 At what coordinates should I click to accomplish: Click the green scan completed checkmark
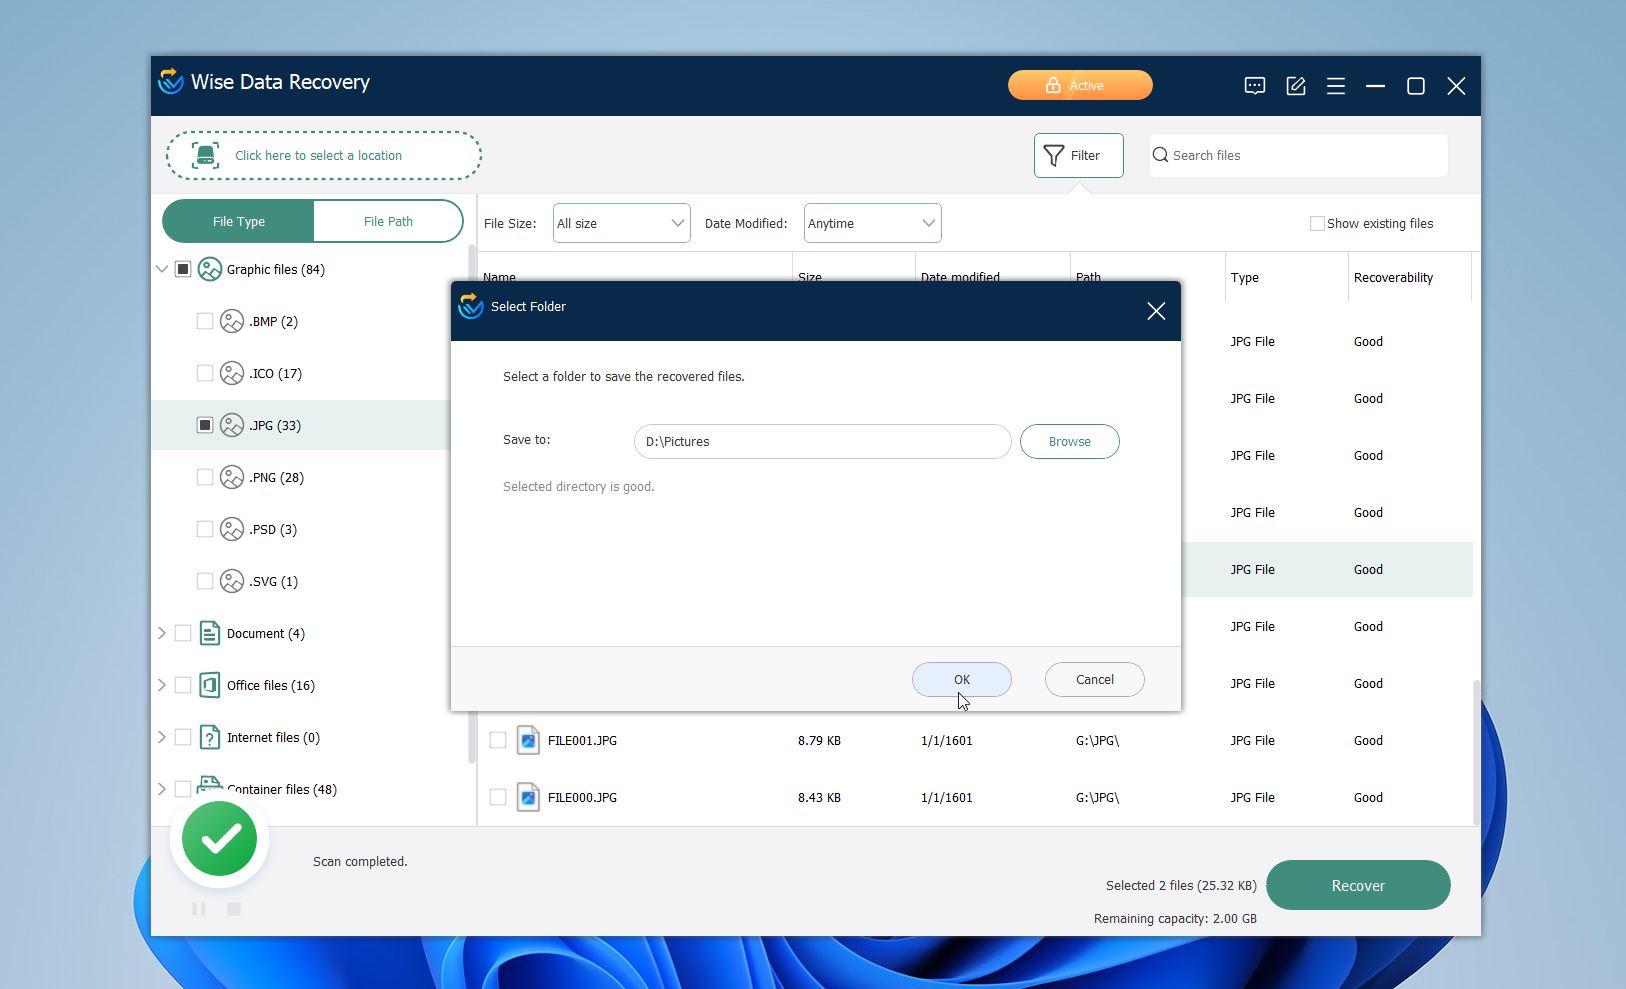coord(219,839)
